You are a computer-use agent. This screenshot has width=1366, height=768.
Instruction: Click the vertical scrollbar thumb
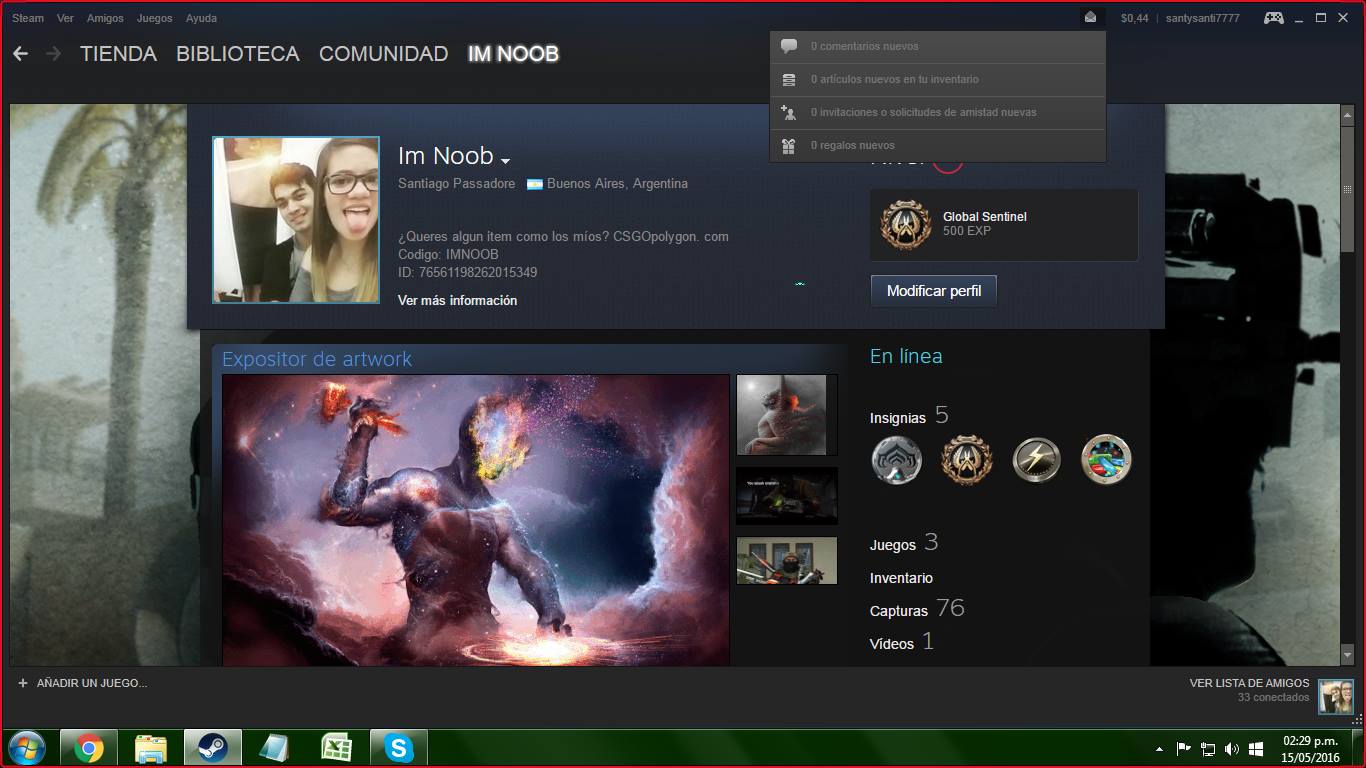[x=1346, y=189]
